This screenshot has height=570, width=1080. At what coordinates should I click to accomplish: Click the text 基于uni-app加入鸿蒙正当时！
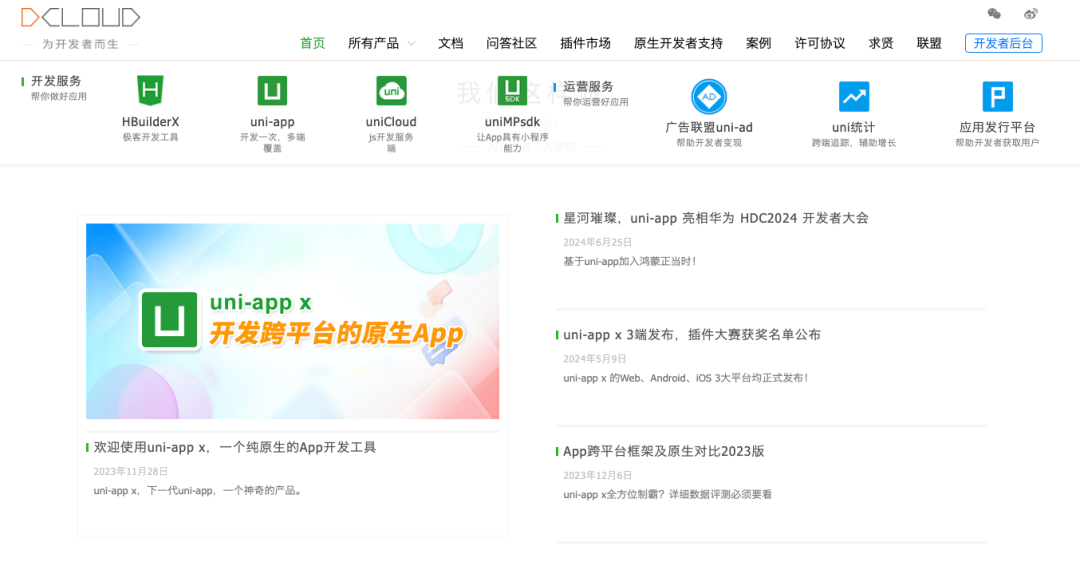point(630,262)
